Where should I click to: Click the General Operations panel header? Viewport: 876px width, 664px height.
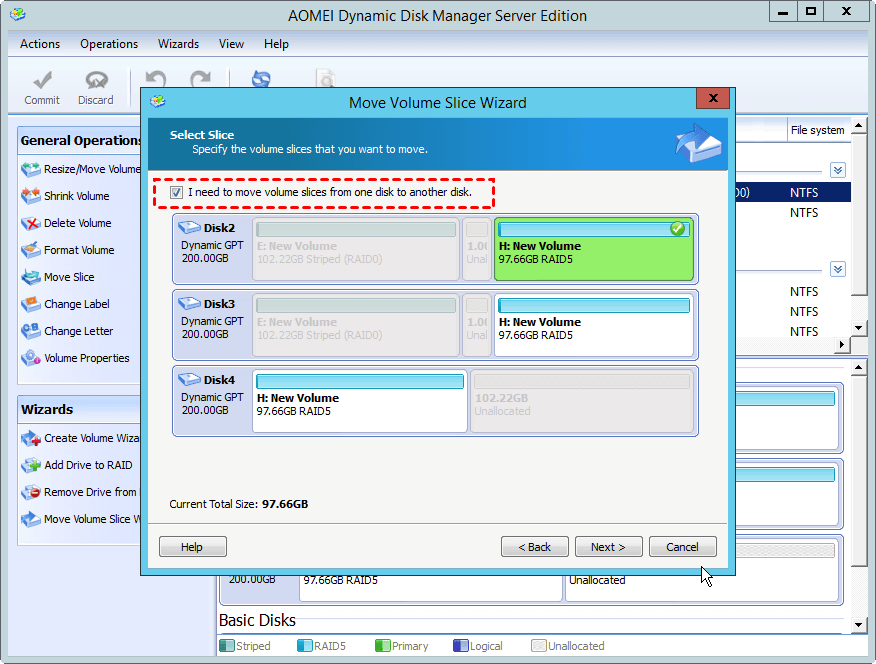coord(80,141)
